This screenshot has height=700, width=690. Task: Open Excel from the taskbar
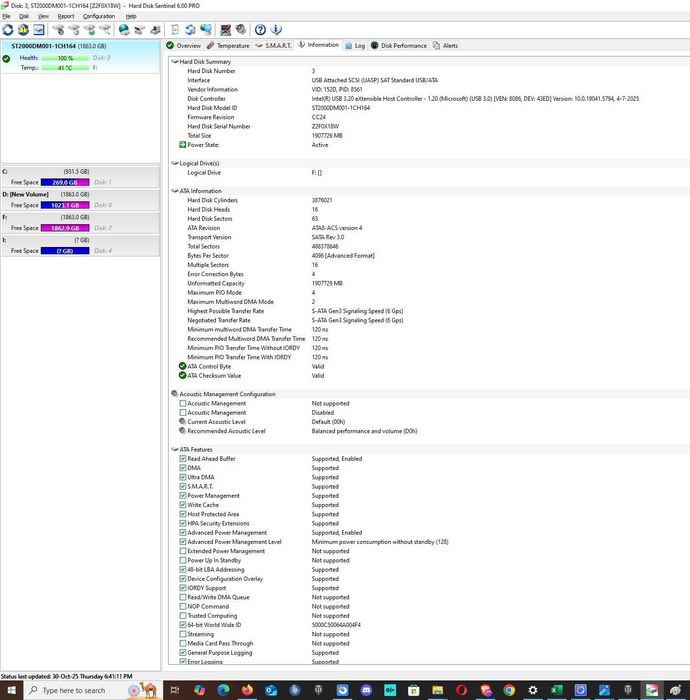click(x=557, y=690)
